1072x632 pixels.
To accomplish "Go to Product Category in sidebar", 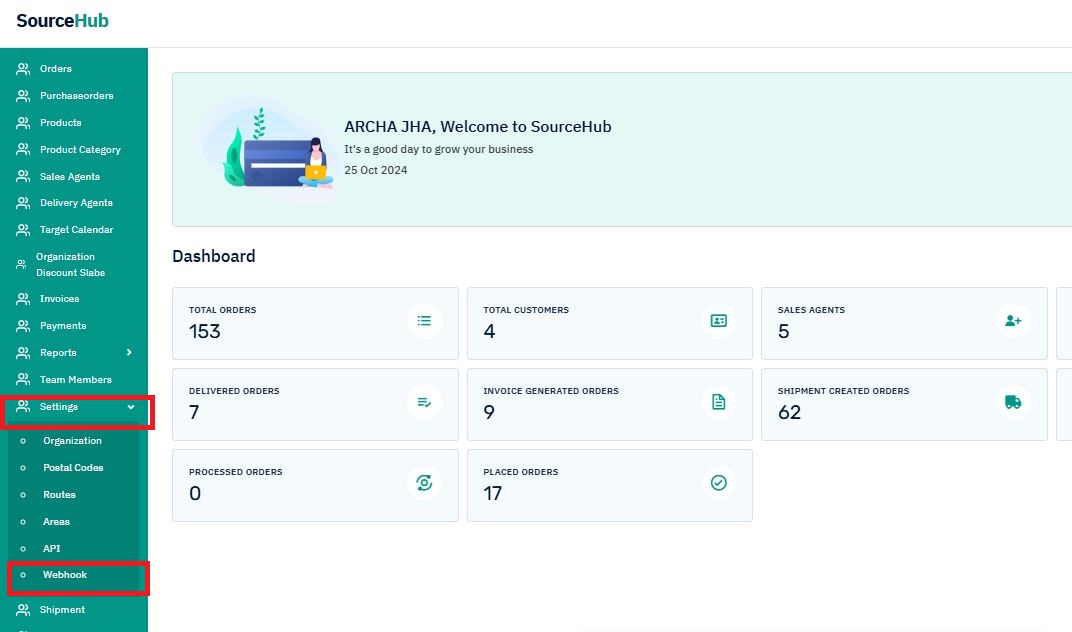I will pos(80,150).
